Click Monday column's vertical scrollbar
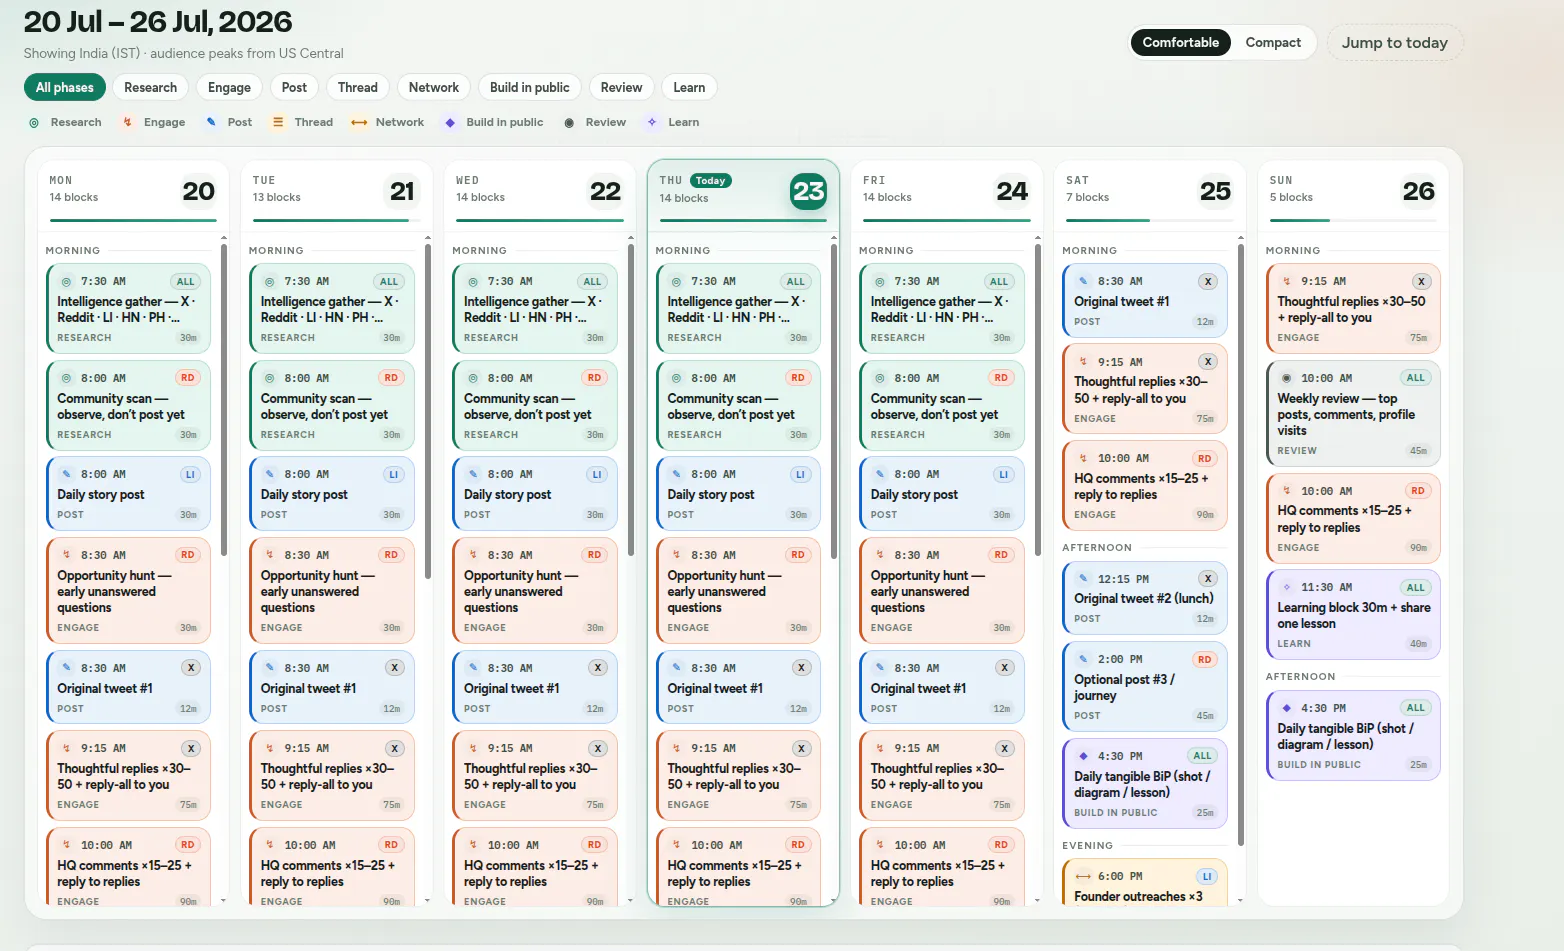1564x951 pixels. [224, 400]
